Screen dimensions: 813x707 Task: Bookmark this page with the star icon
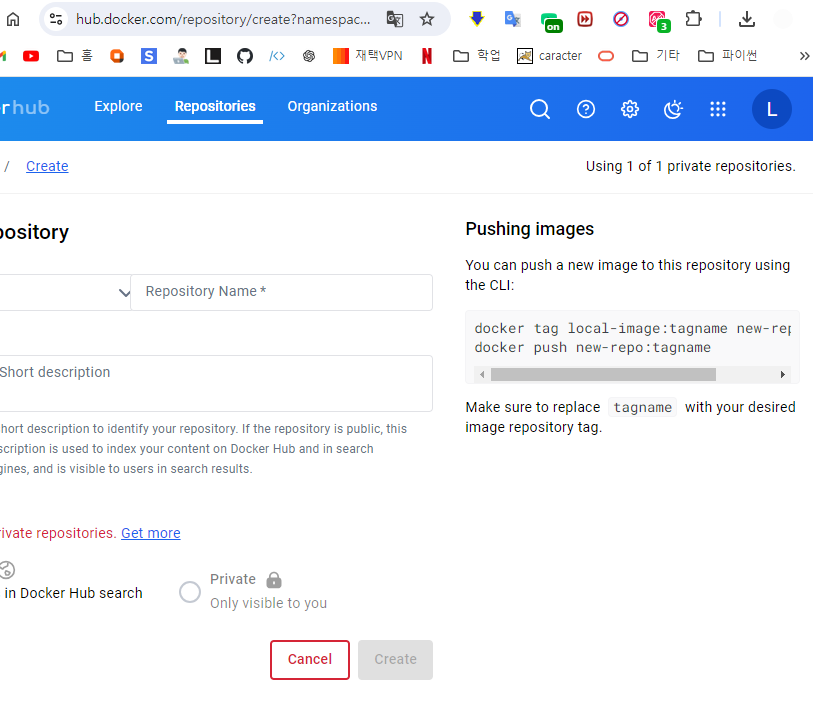[427, 20]
